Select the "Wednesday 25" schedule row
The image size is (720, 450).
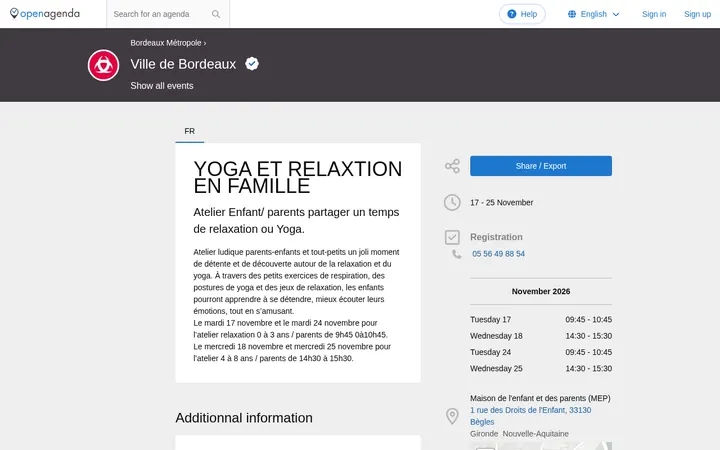(541, 369)
